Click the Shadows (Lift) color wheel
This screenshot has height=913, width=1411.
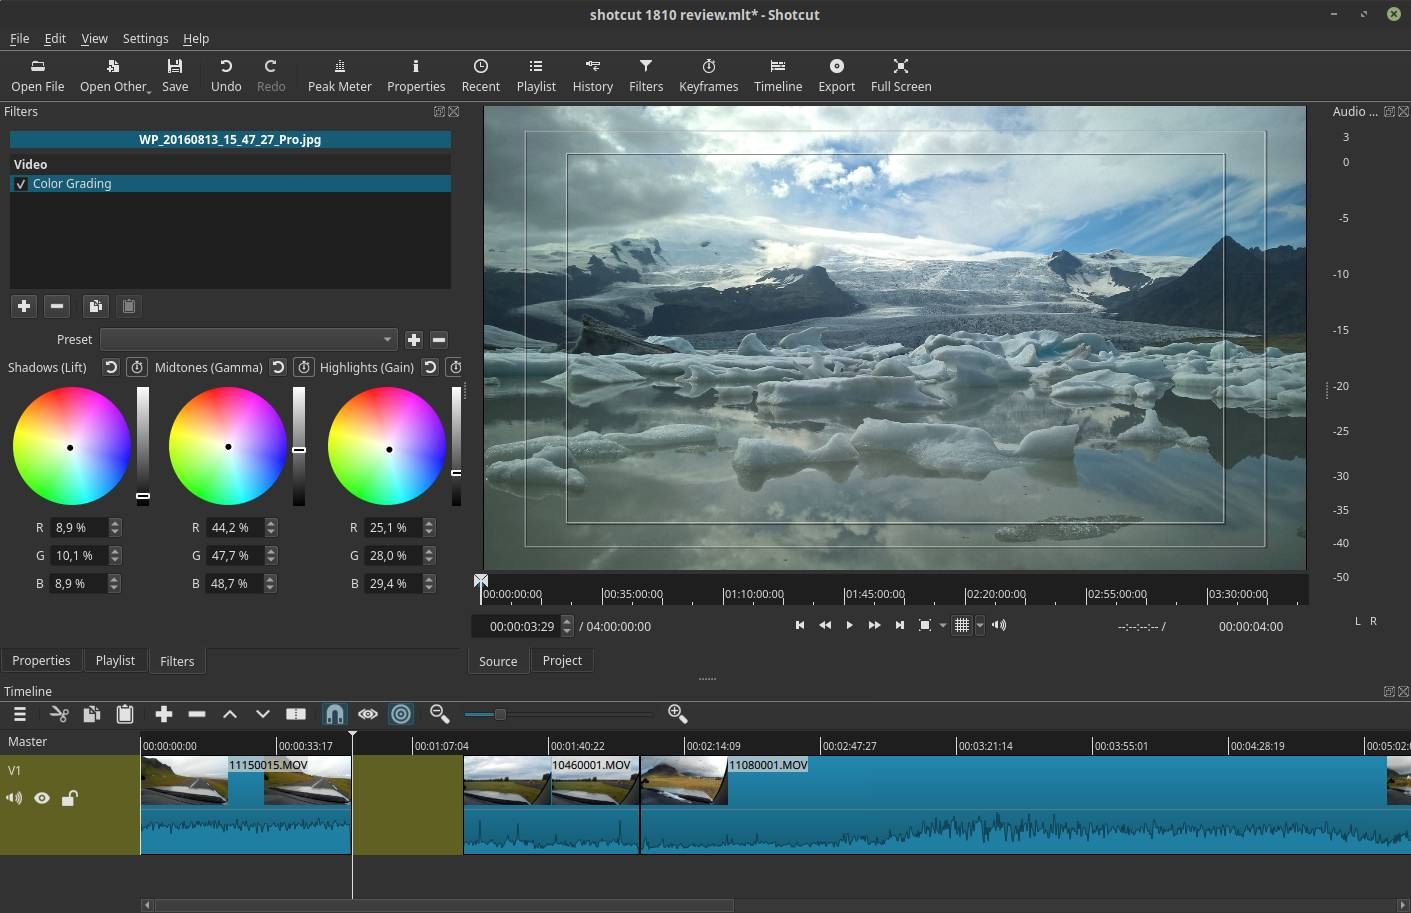[71, 447]
